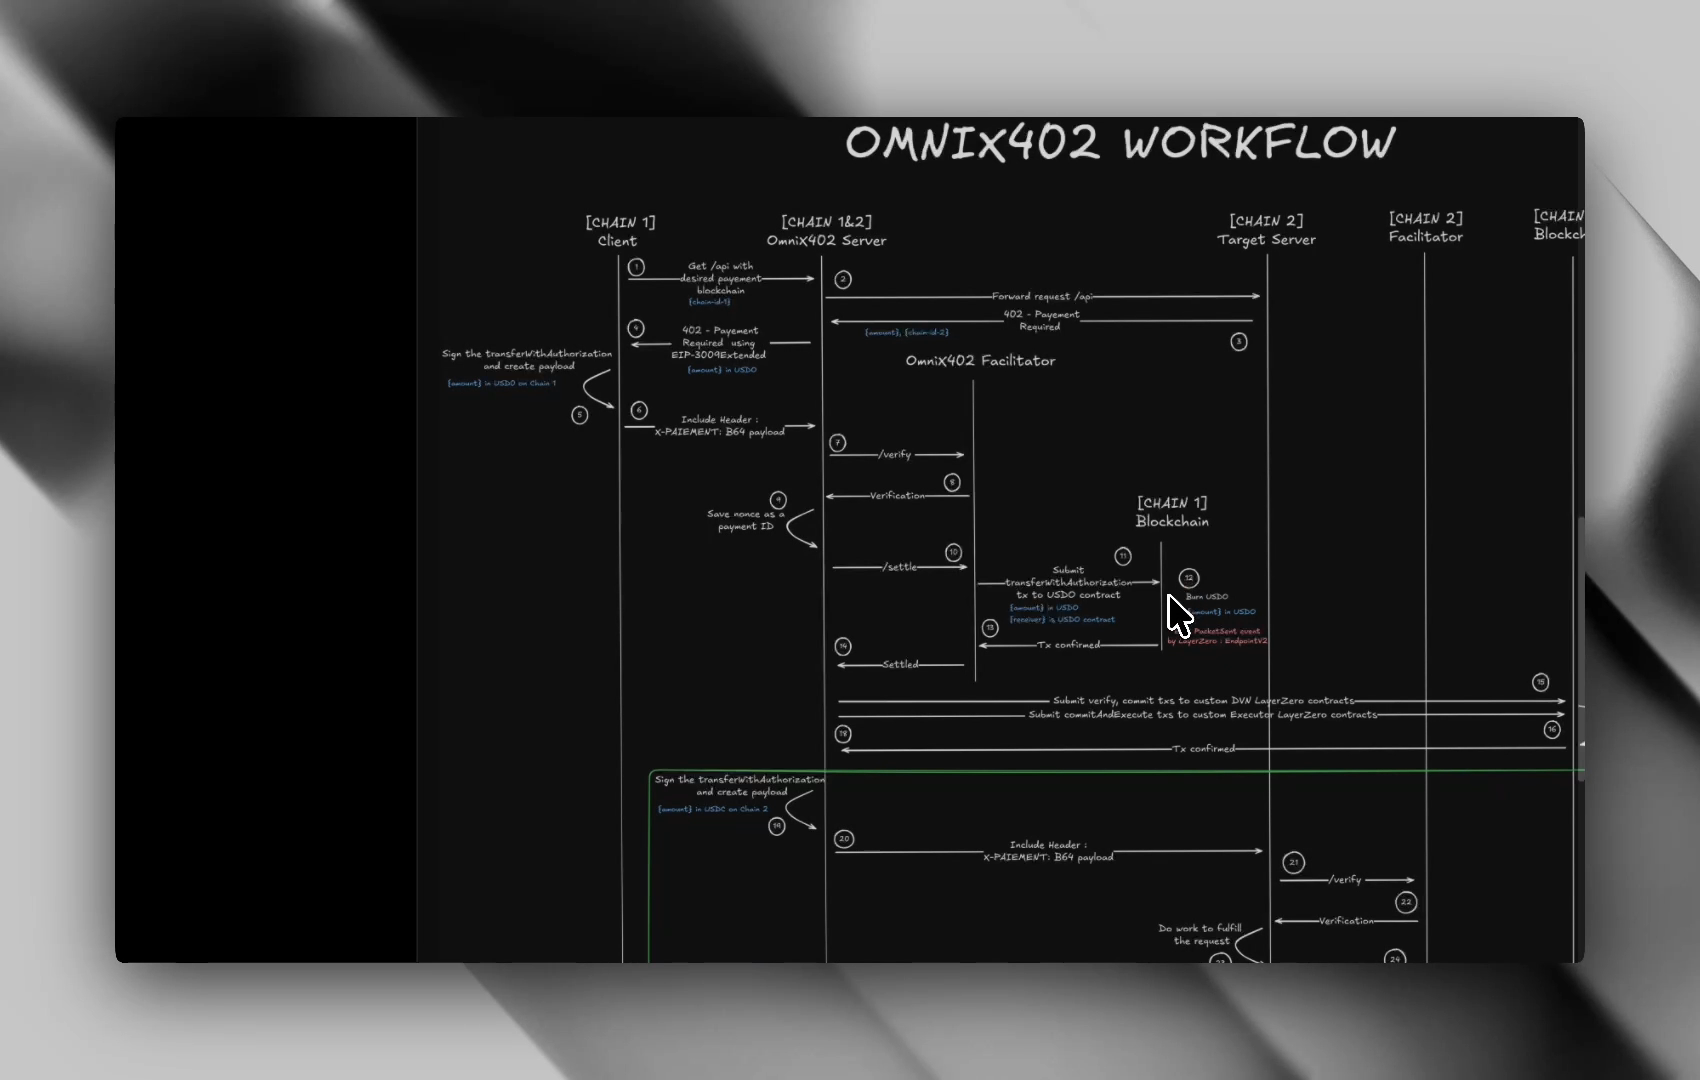Click the 'Forward request /api' arrow label
The image size is (1700, 1080).
(1042, 296)
